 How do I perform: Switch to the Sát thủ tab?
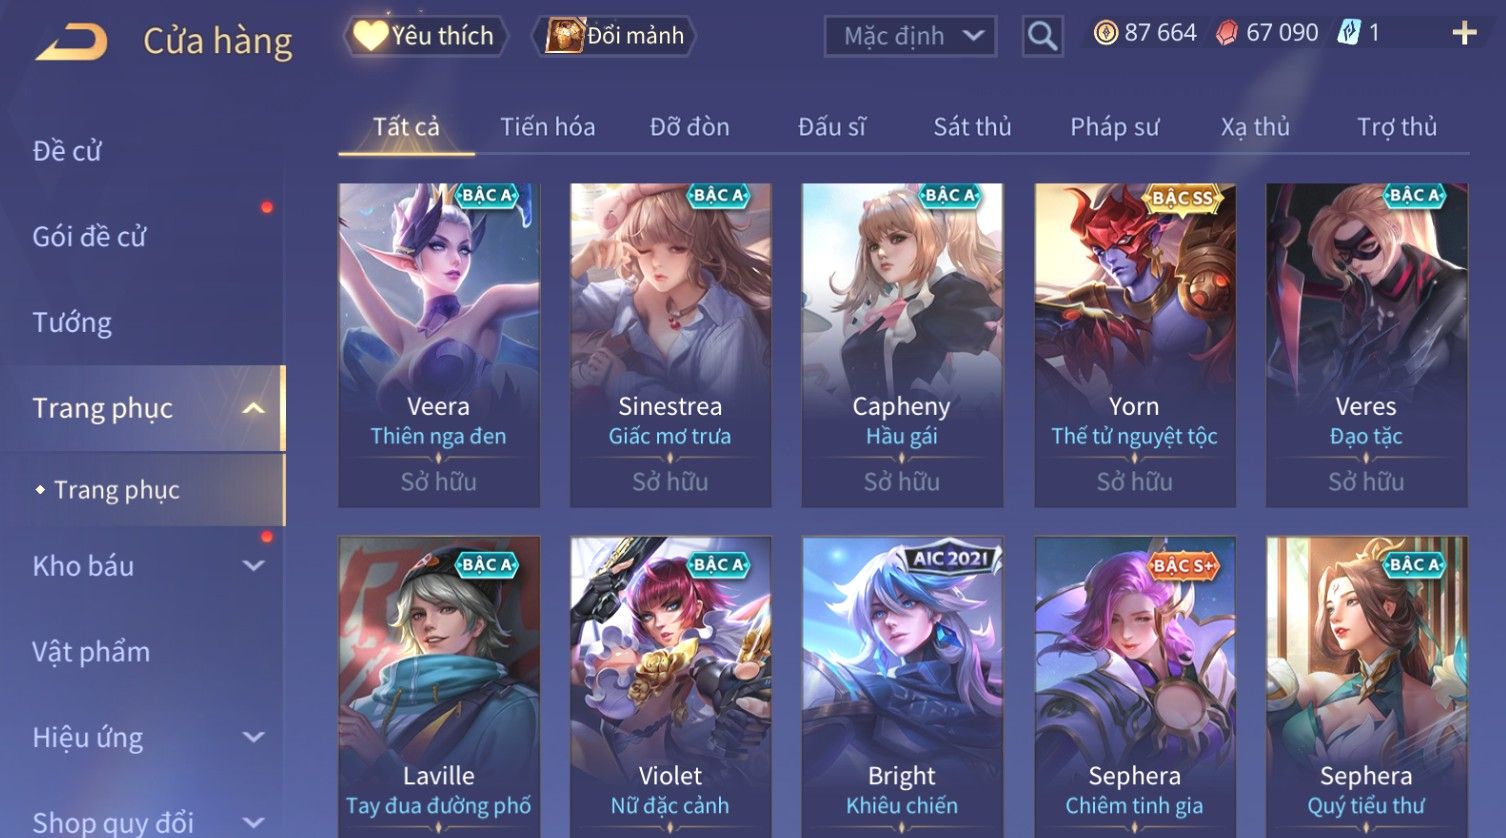[972, 127]
